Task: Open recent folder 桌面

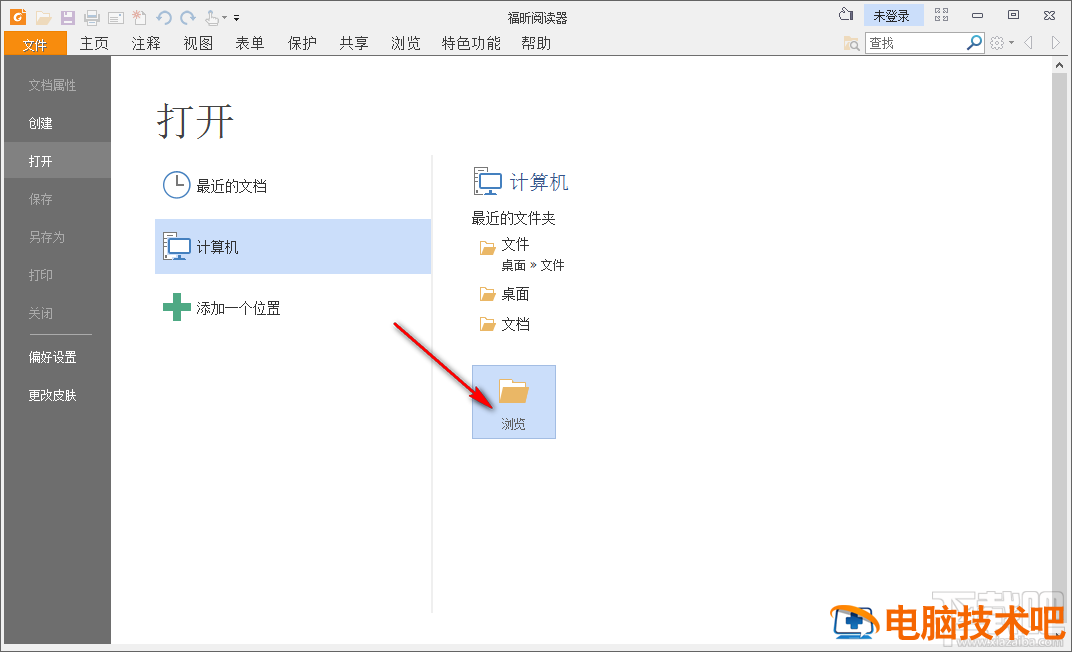Action: pyautogui.click(x=515, y=294)
